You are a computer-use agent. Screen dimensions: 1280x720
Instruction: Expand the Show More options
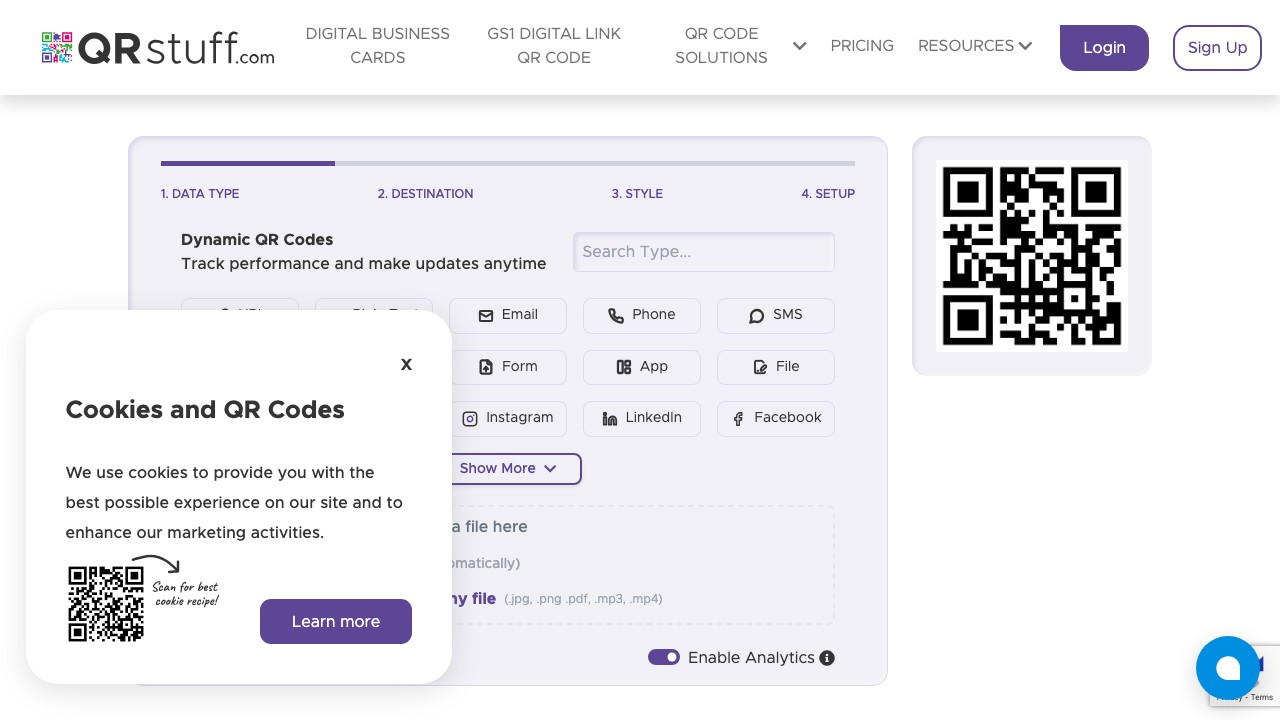507,468
